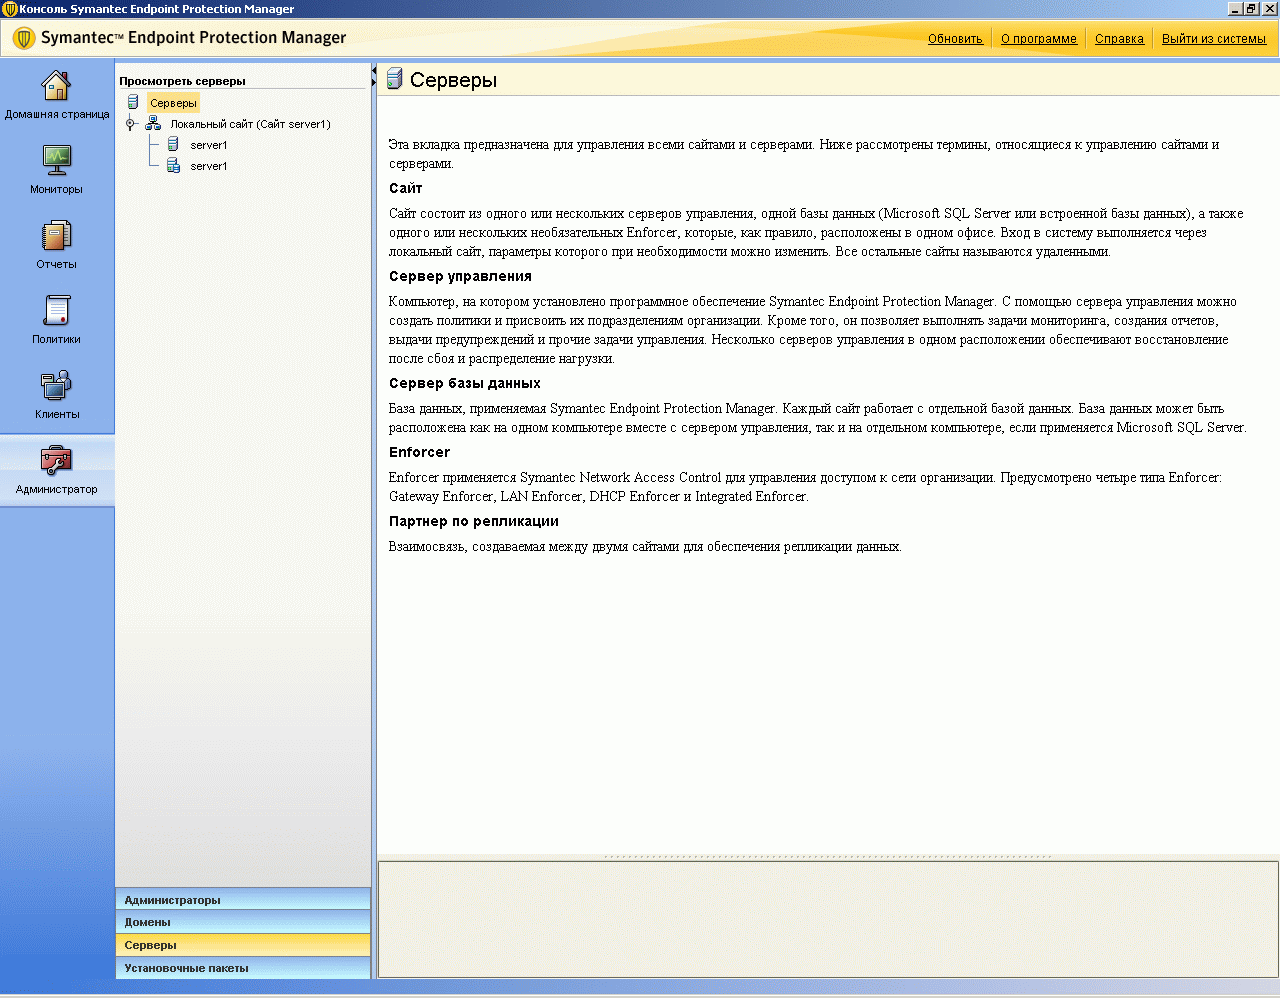Switch to the Политики section

coord(56,320)
